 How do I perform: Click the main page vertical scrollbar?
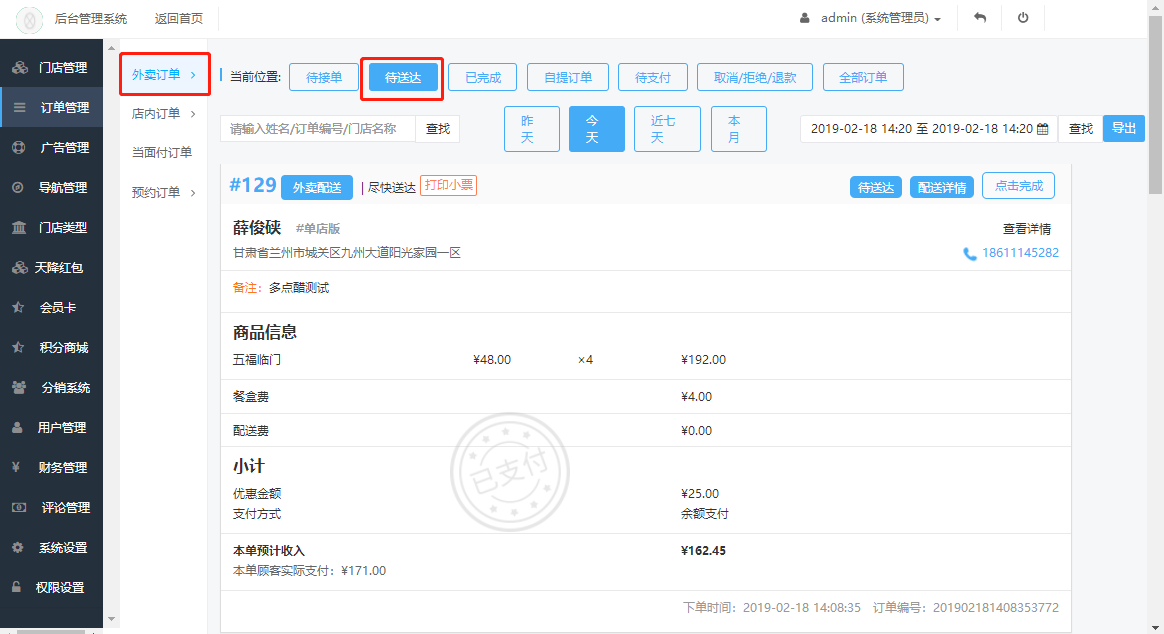1156,104
